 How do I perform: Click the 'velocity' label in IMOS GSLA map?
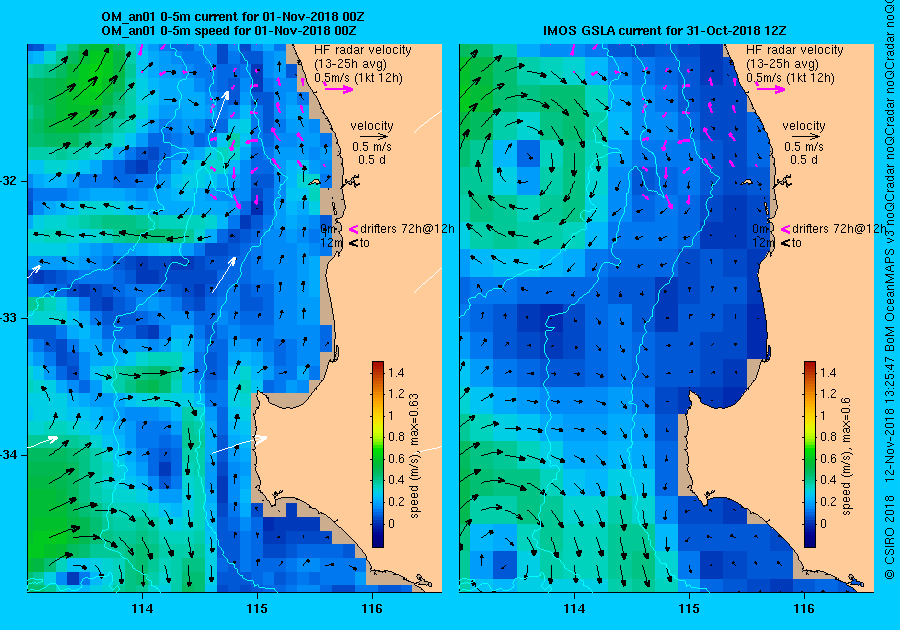pos(804,126)
